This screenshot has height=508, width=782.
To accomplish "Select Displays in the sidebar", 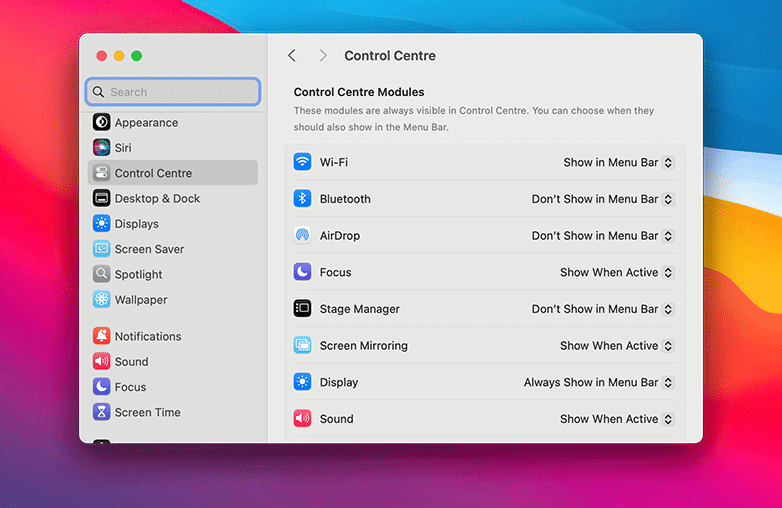I will coord(173,224).
